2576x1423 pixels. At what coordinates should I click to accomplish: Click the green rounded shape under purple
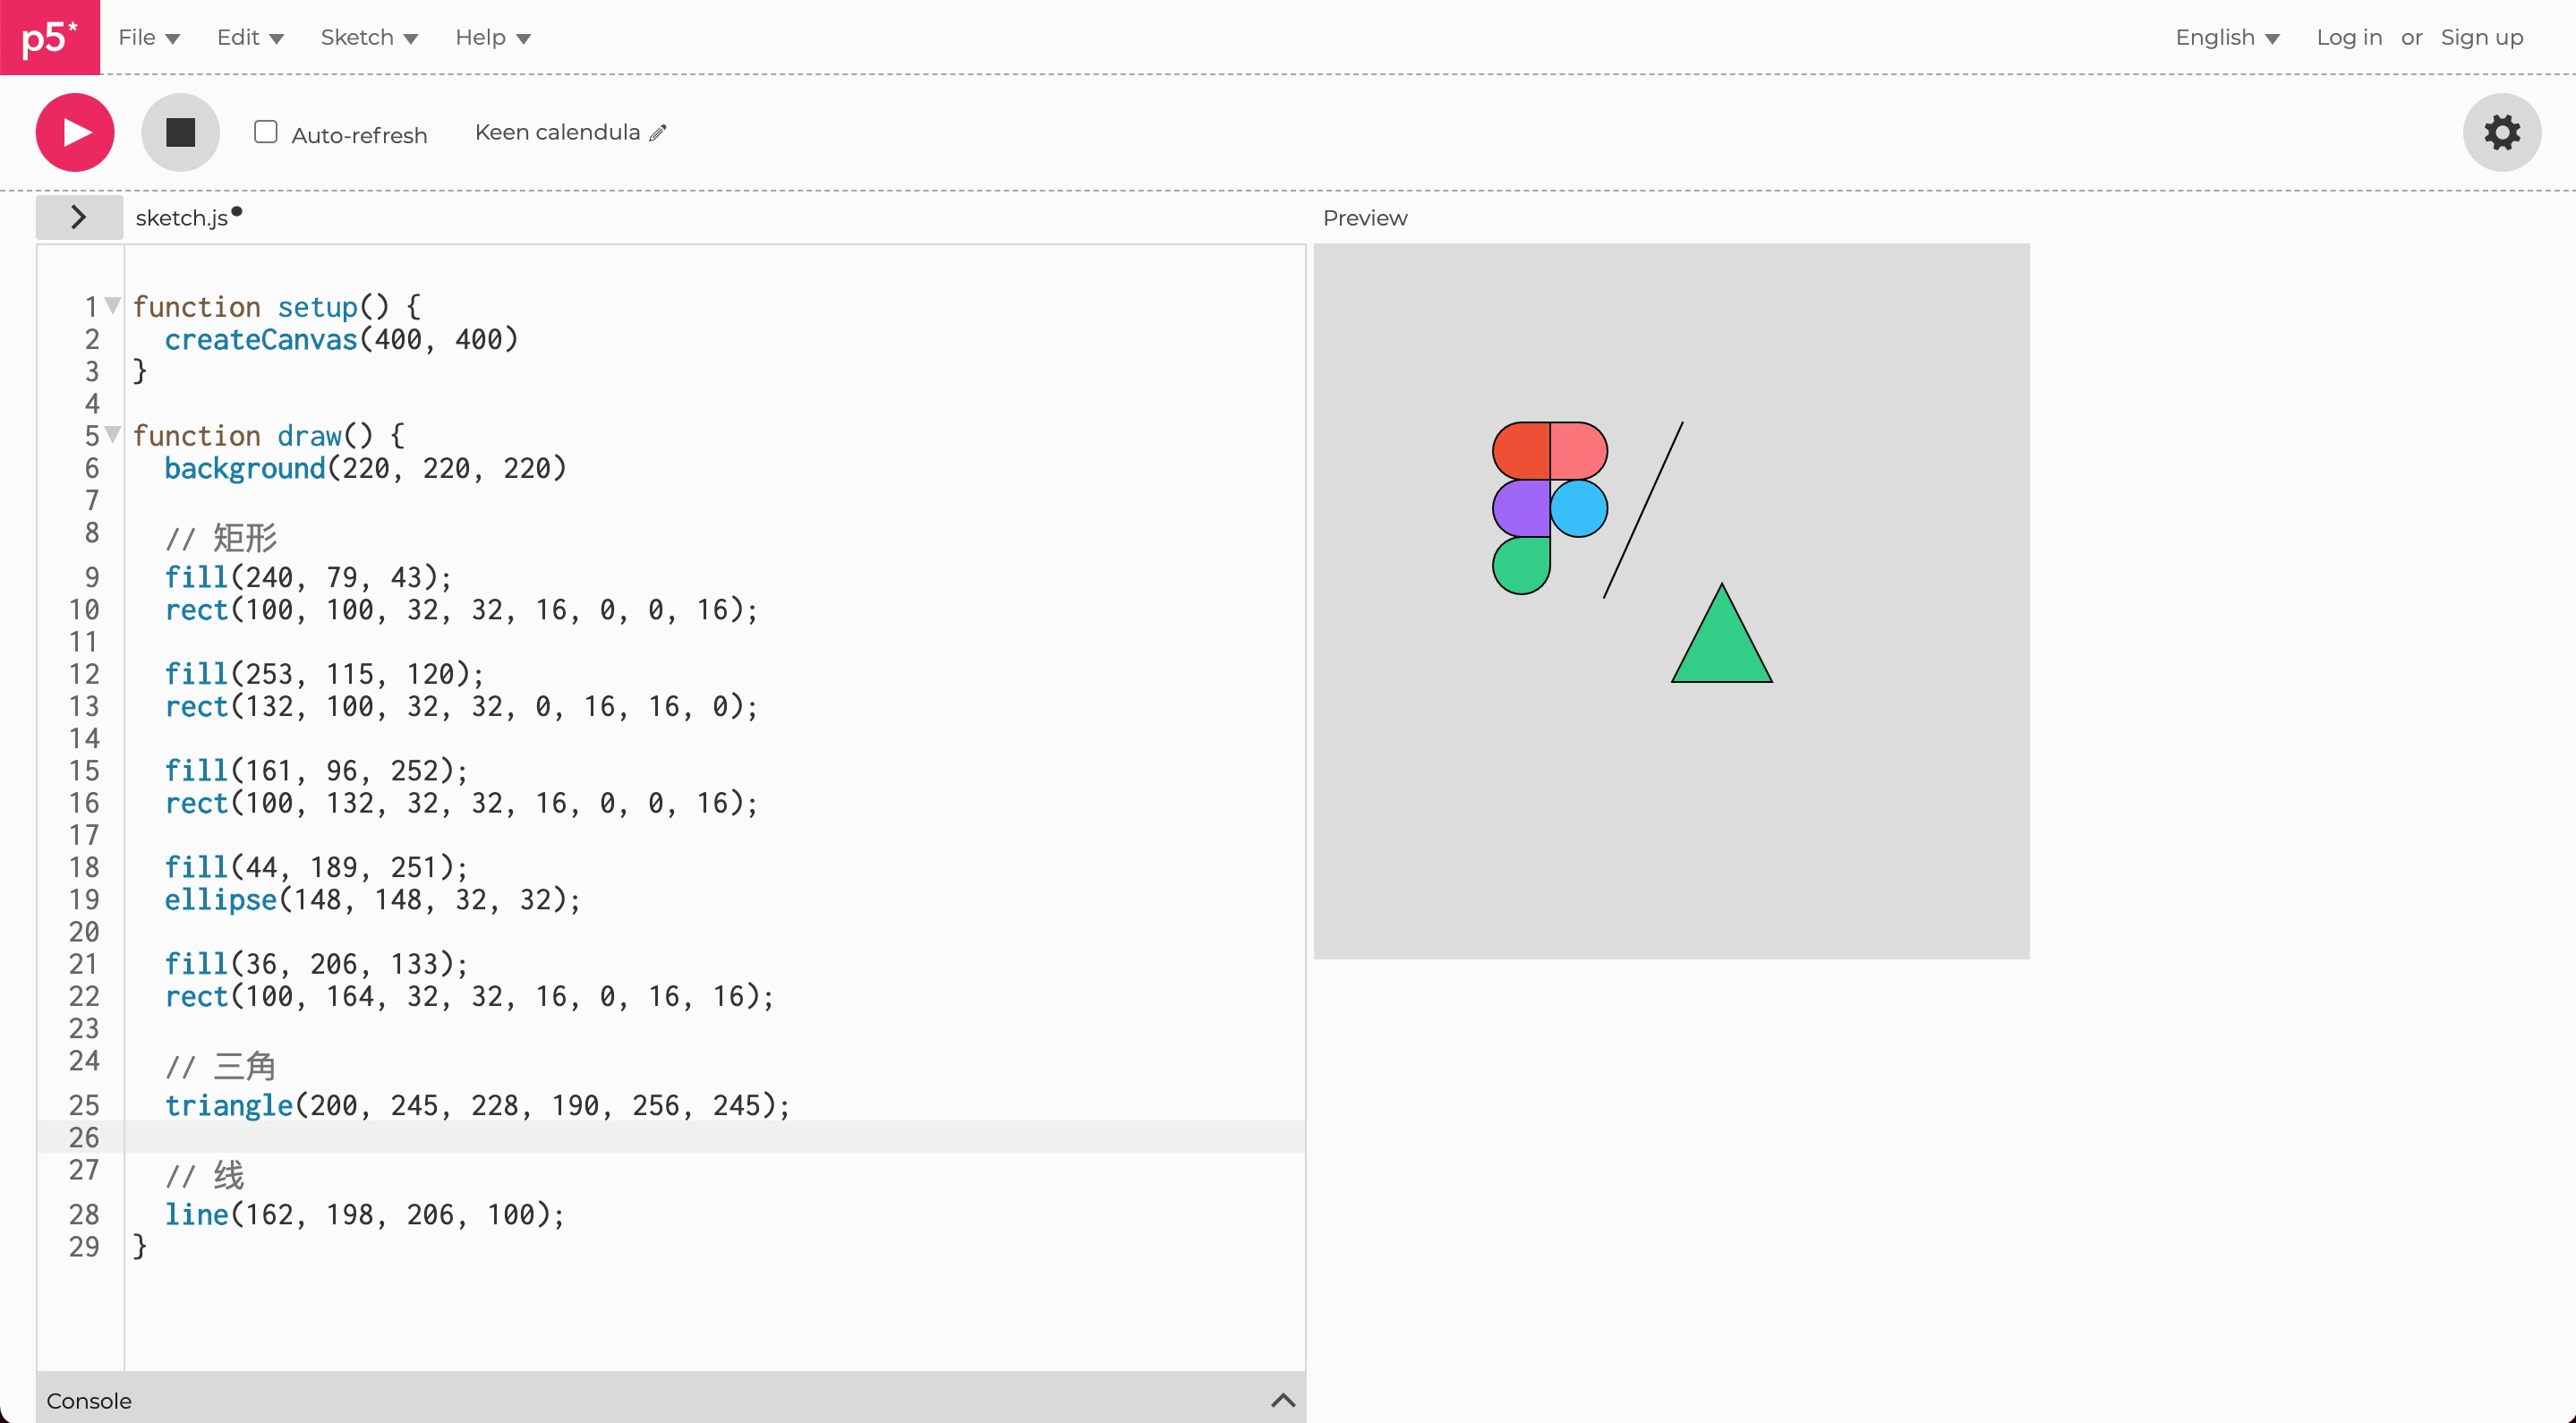click(1521, 565)
